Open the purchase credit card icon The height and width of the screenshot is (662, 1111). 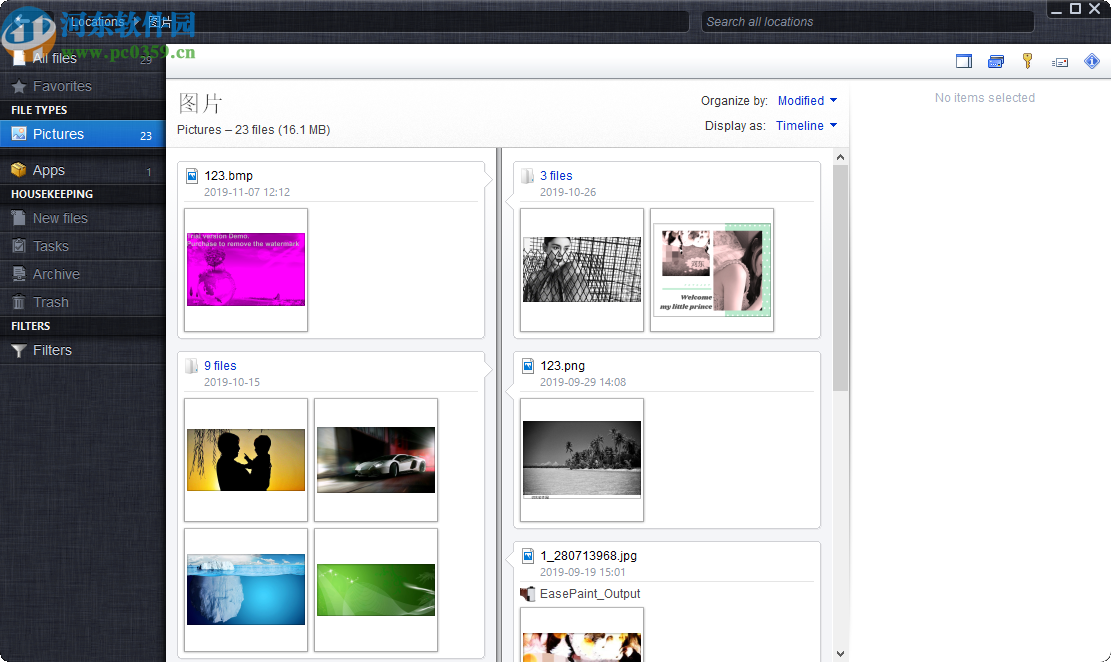click(996, 62)
